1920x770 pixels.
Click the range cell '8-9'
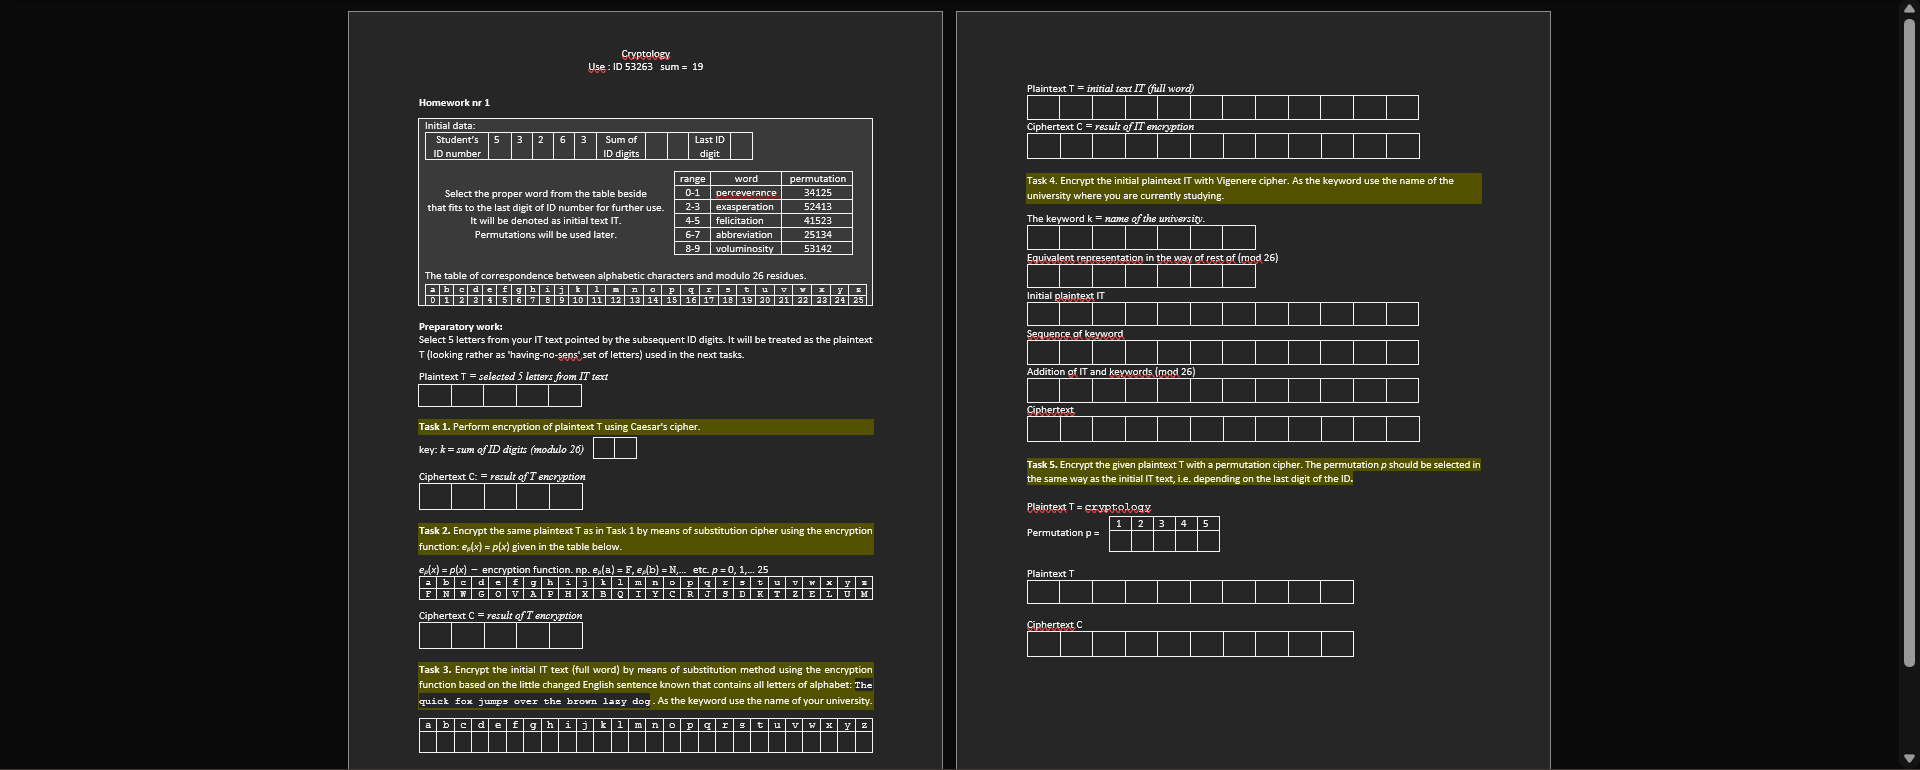pos(693,249)
